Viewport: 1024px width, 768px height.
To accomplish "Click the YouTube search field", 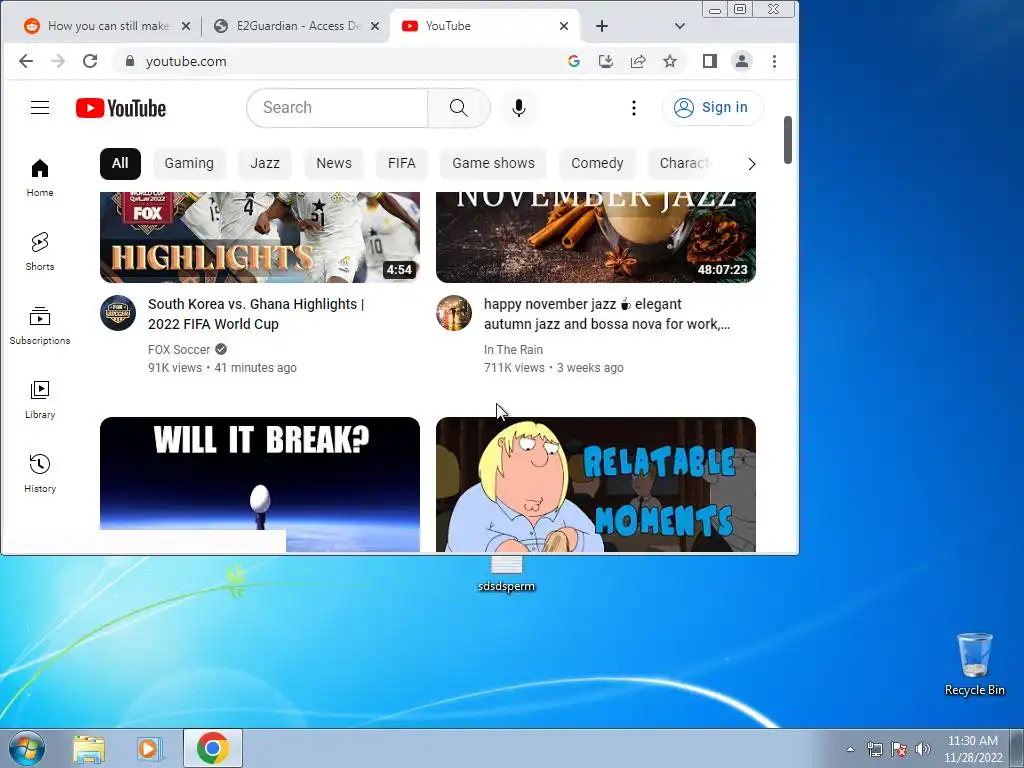I will [x=337, y=108].
